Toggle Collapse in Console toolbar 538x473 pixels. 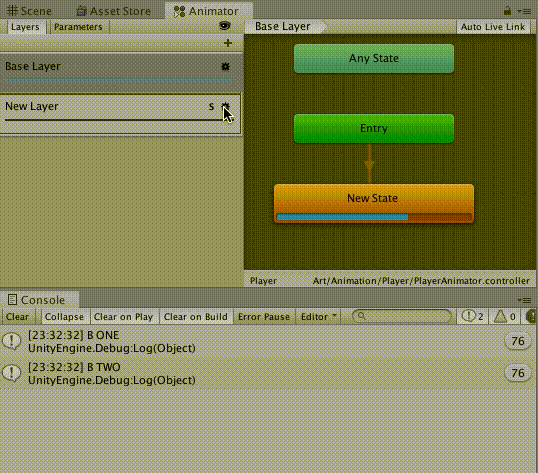[64, 317]
